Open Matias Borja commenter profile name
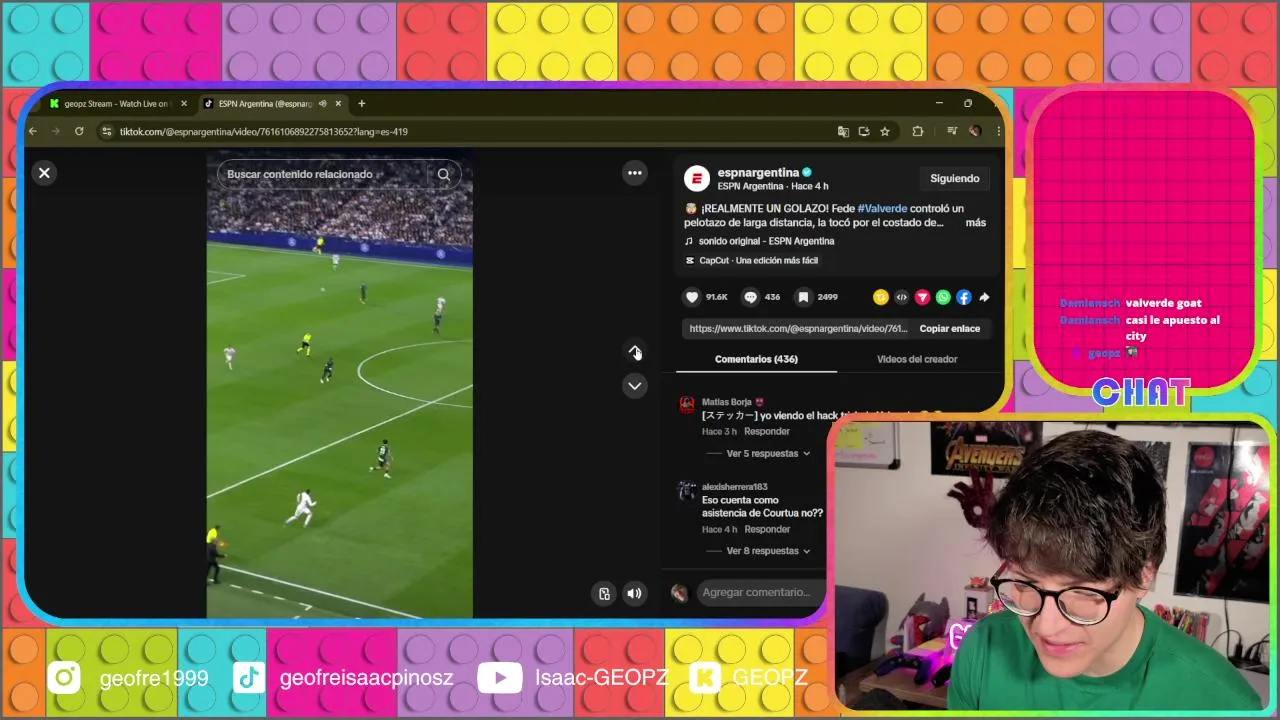Screen dimensions: 1280x720 [x=727, y=402]
